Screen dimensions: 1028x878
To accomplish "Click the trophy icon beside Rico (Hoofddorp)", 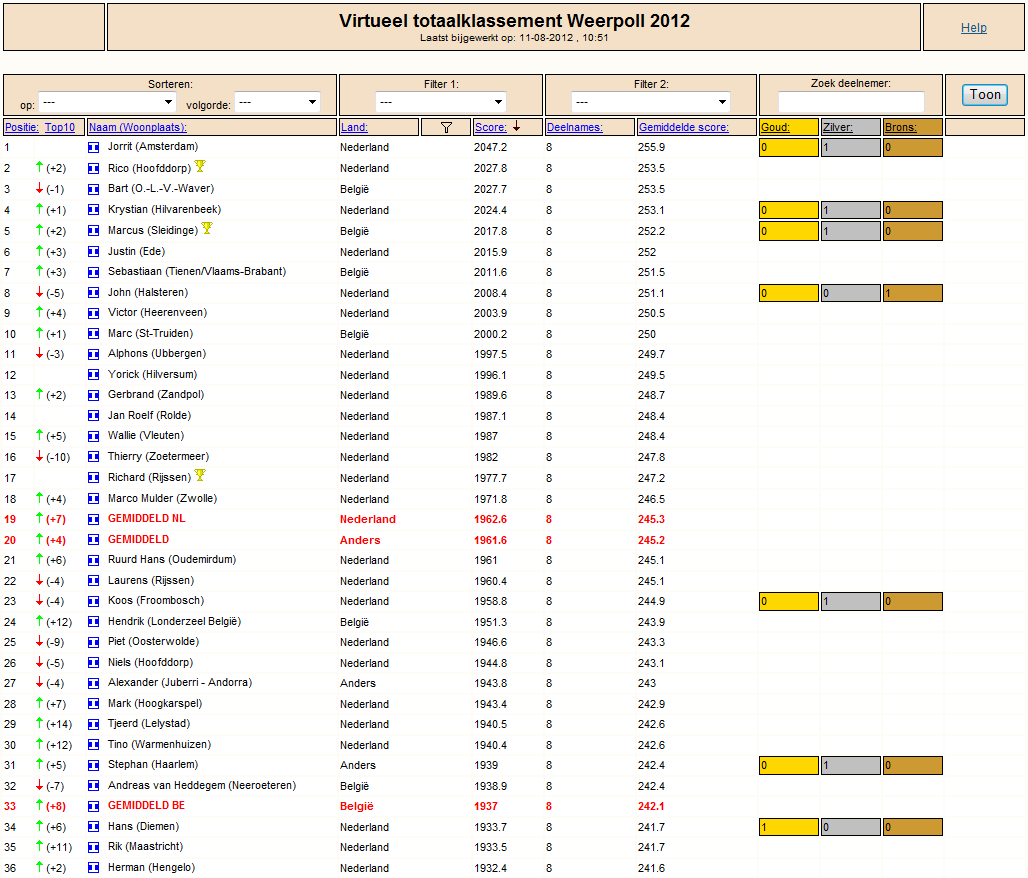I will (200, 166).
